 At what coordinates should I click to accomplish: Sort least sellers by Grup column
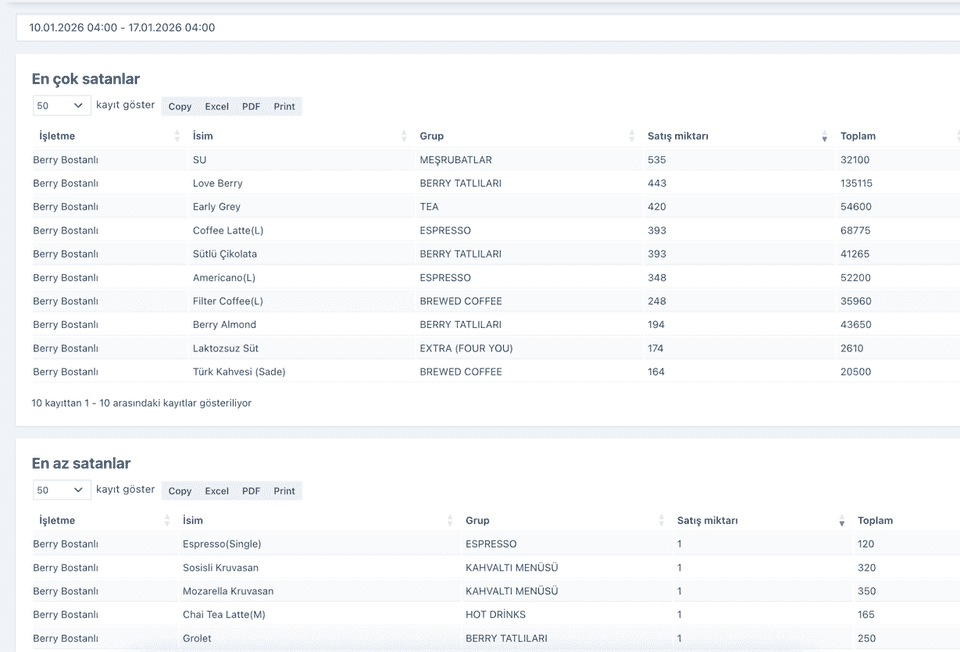[565, 520]
